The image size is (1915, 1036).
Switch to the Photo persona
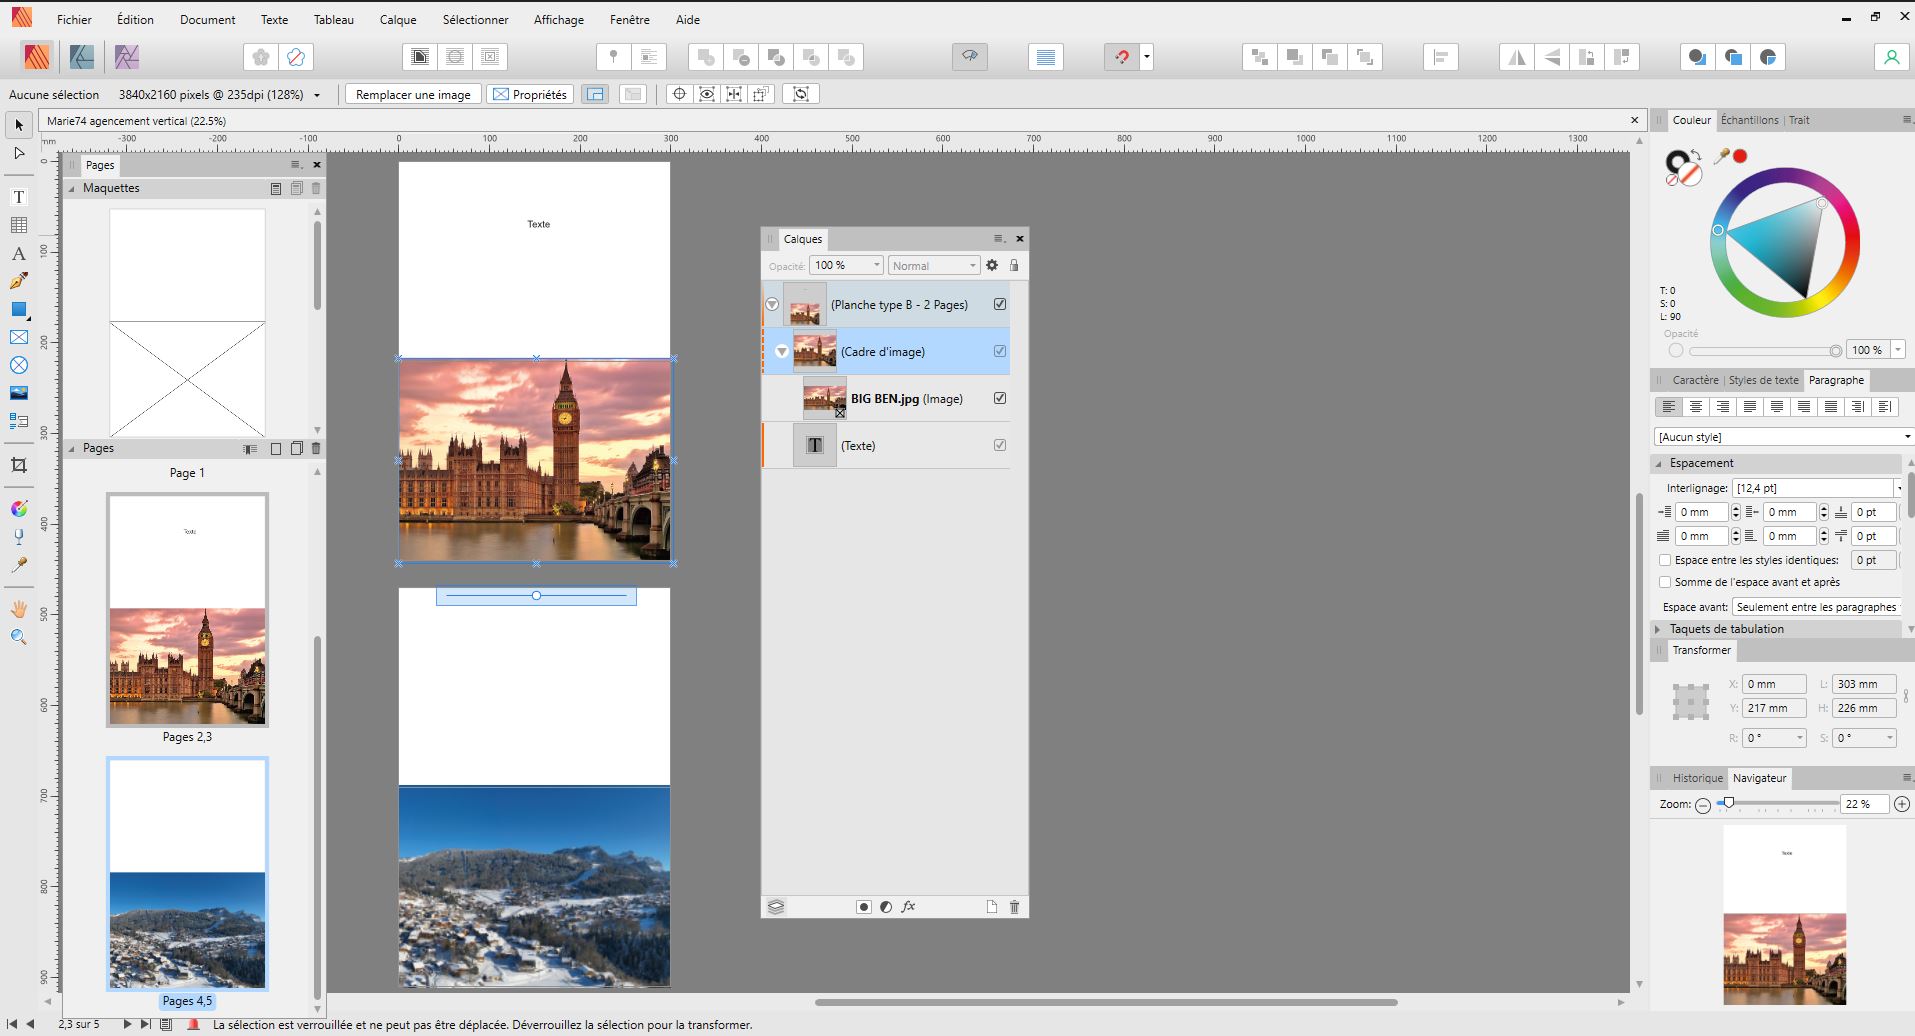126,57
